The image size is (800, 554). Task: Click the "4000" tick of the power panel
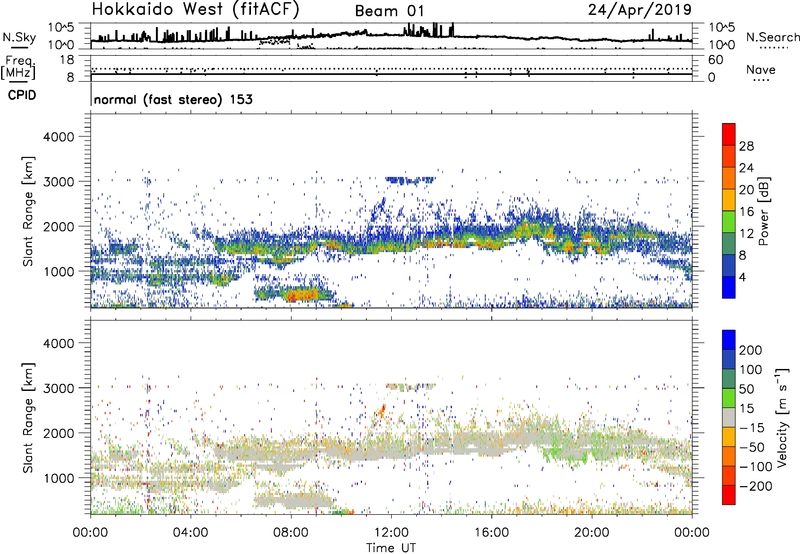click(59, 137)
